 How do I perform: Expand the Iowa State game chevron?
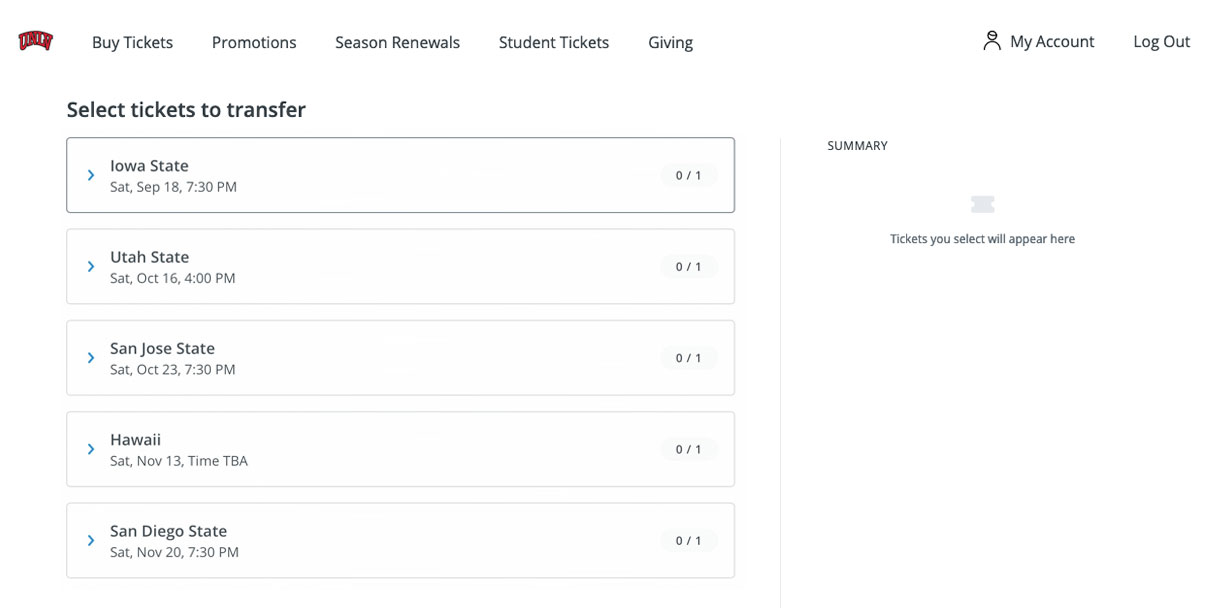(x=91, y=175)
